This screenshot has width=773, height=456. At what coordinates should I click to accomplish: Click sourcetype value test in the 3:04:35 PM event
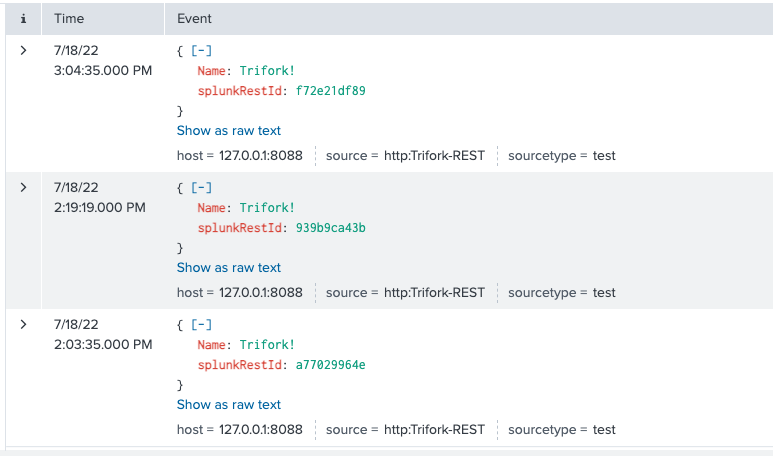(604, 156)
